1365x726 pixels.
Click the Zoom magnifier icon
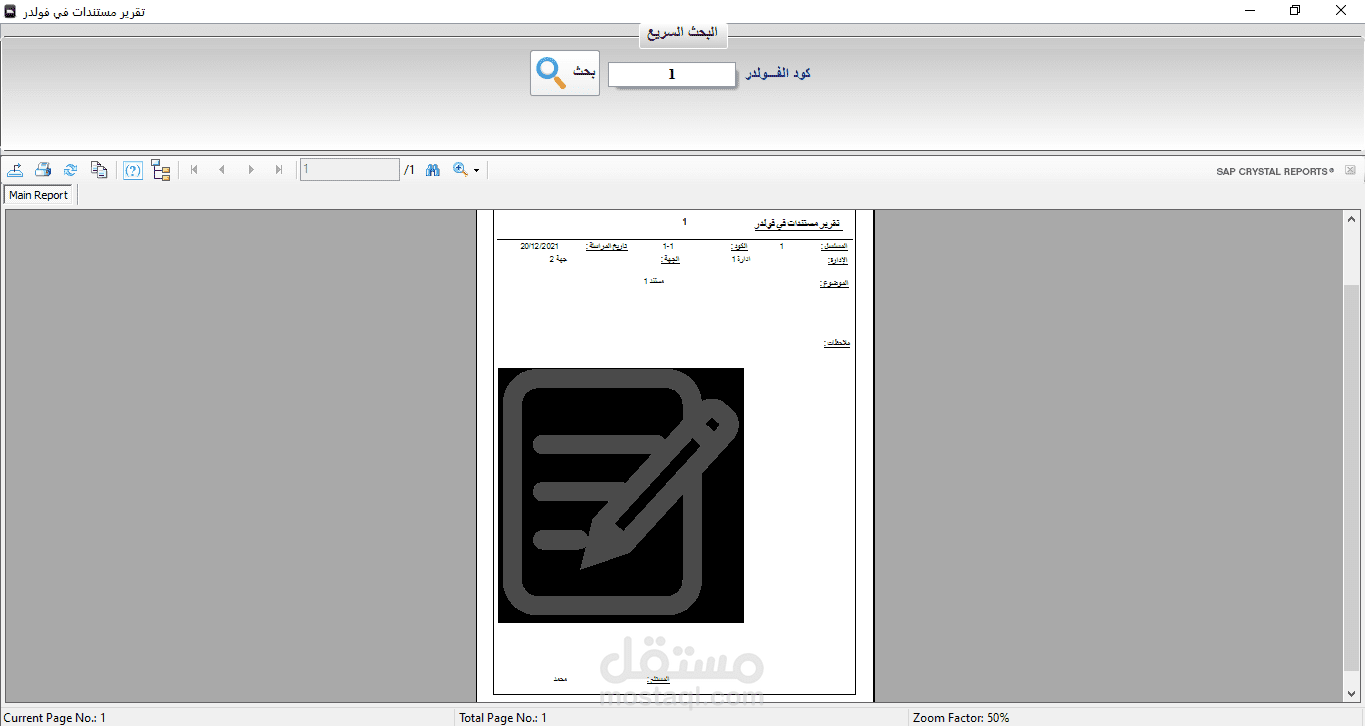pos(461,170)
